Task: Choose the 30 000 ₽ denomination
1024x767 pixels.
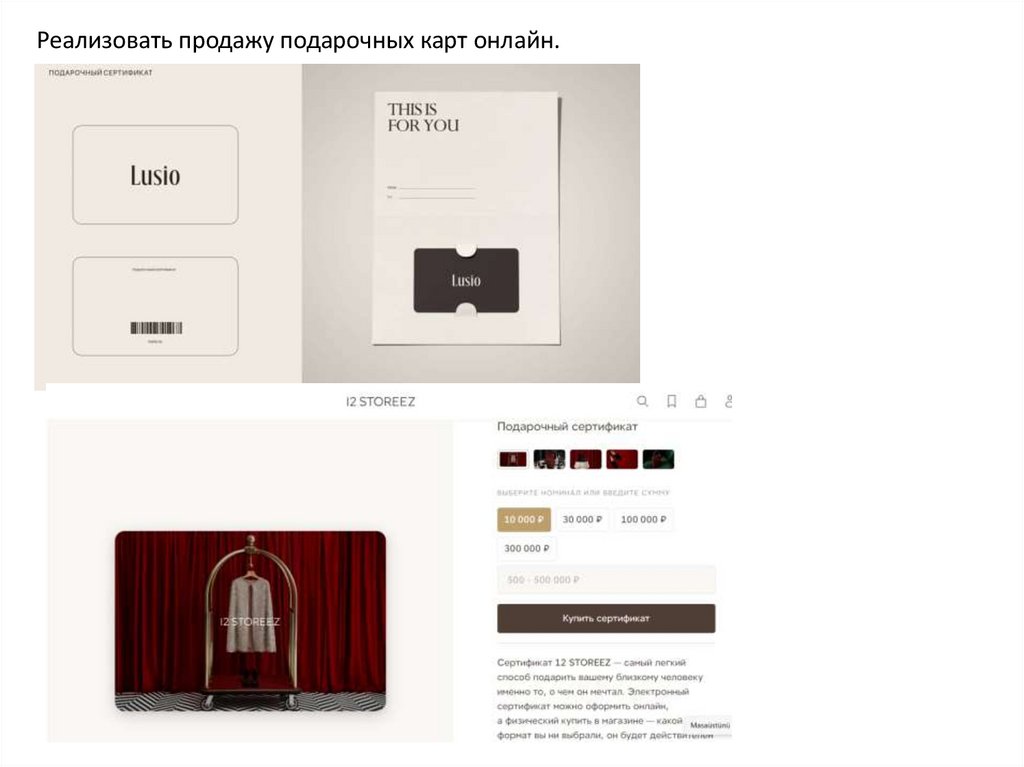Action: (583, 519)
